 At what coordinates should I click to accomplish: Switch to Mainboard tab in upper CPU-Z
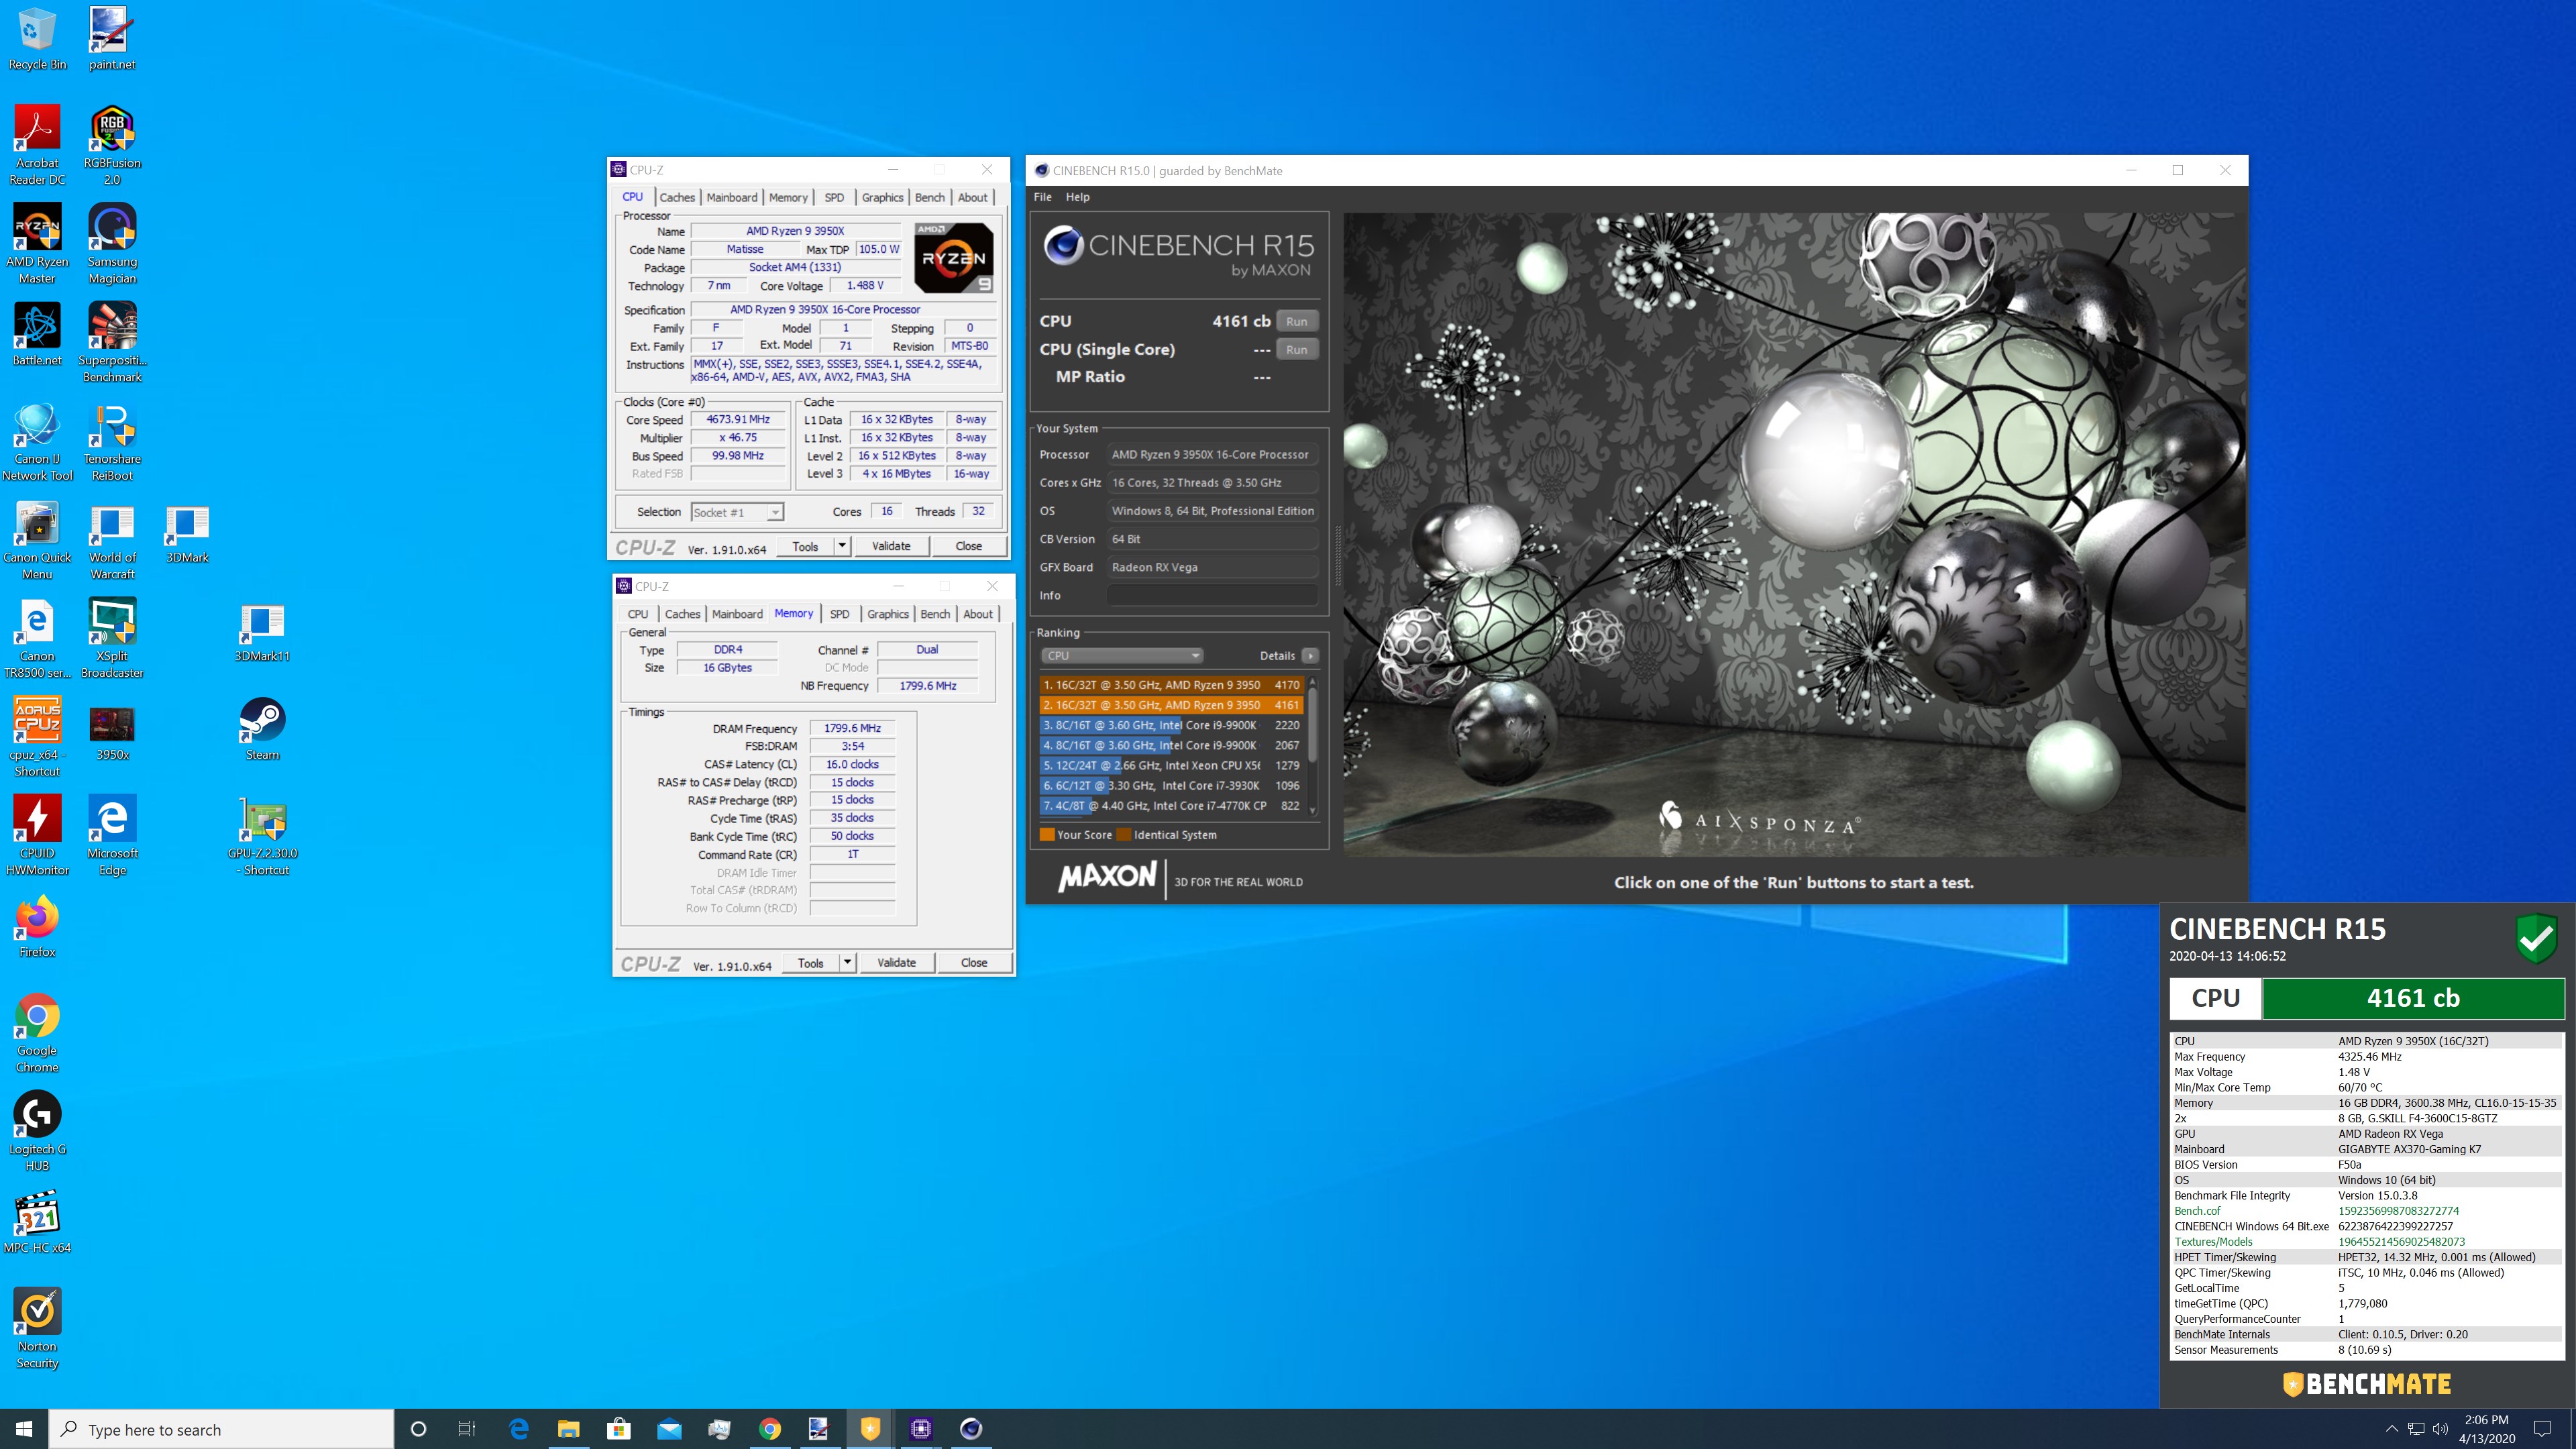pos(732,197)
